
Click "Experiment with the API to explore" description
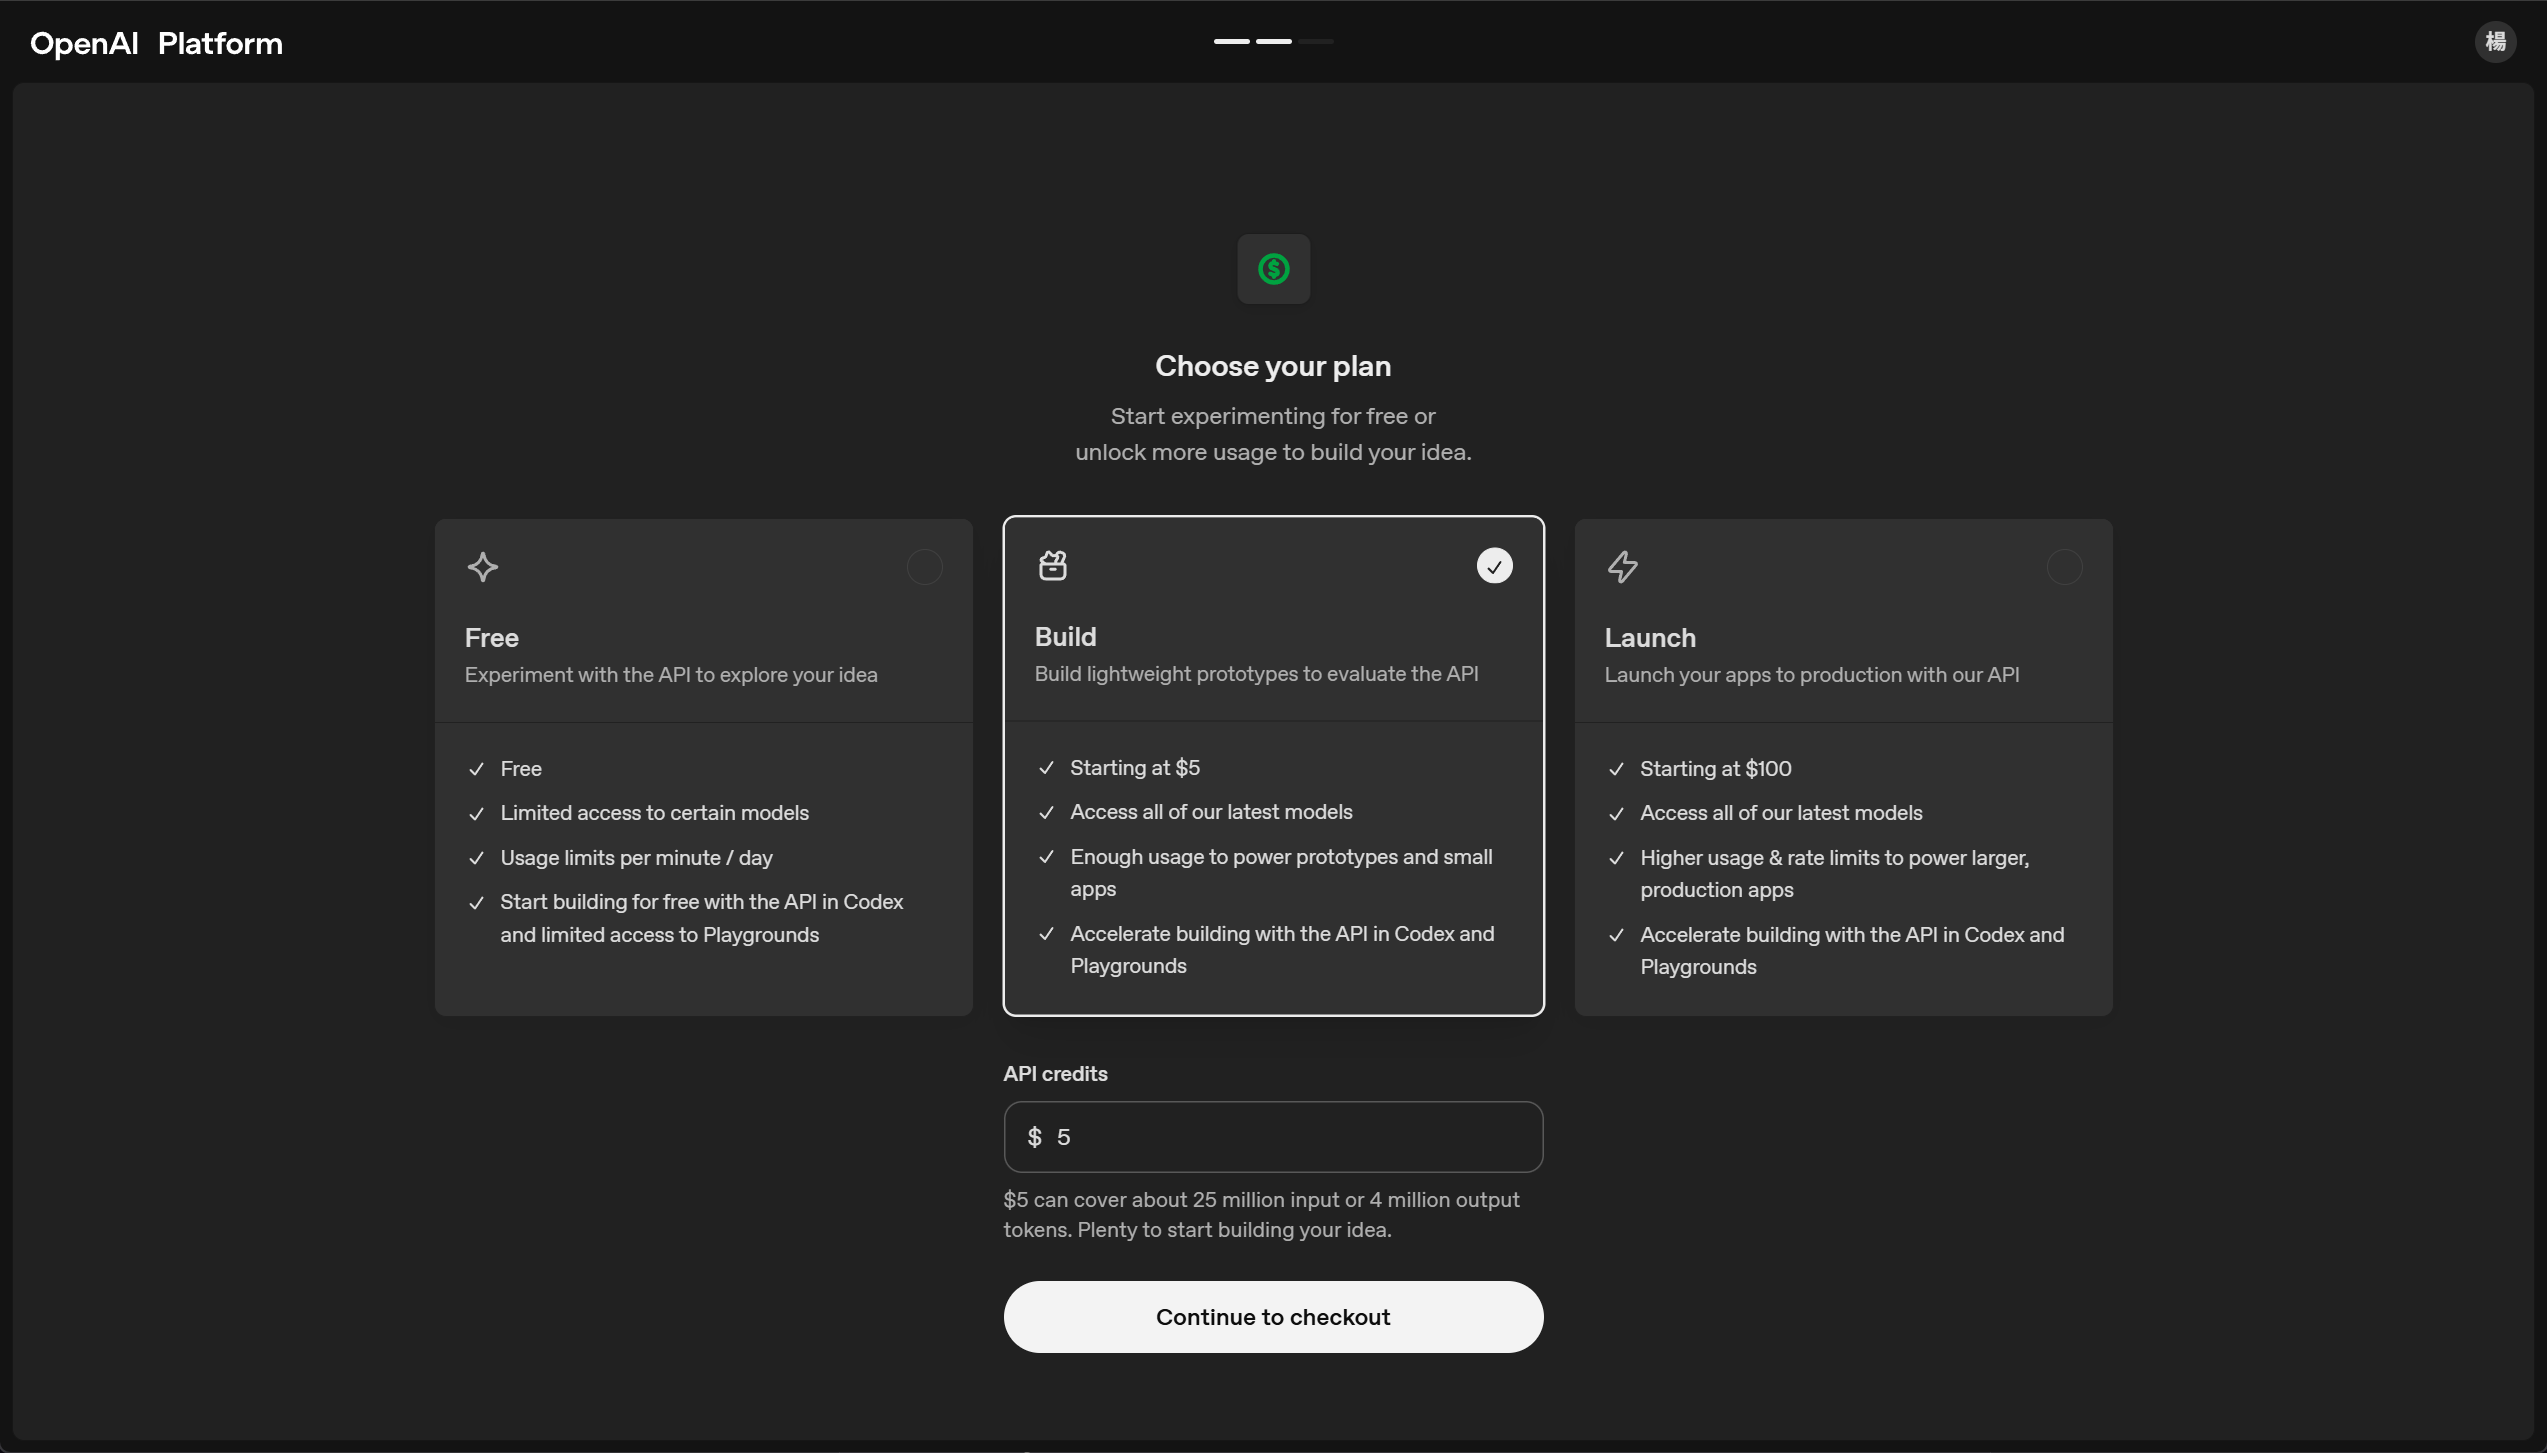[x=671, y=675]
